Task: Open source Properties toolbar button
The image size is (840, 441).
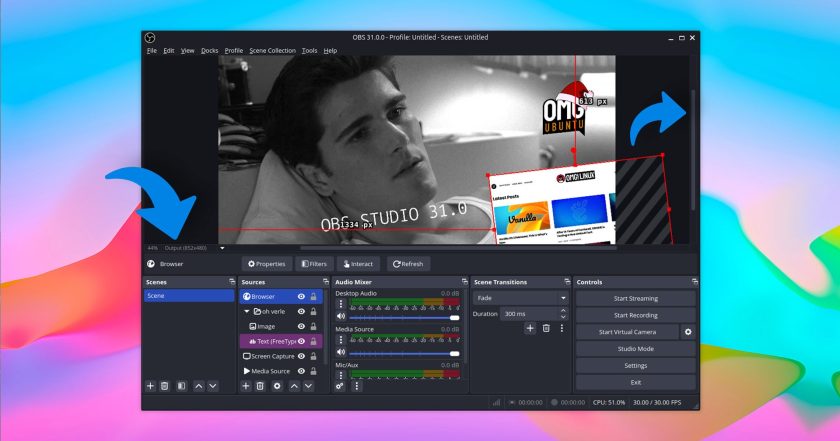Action: [x=266, y=264]
